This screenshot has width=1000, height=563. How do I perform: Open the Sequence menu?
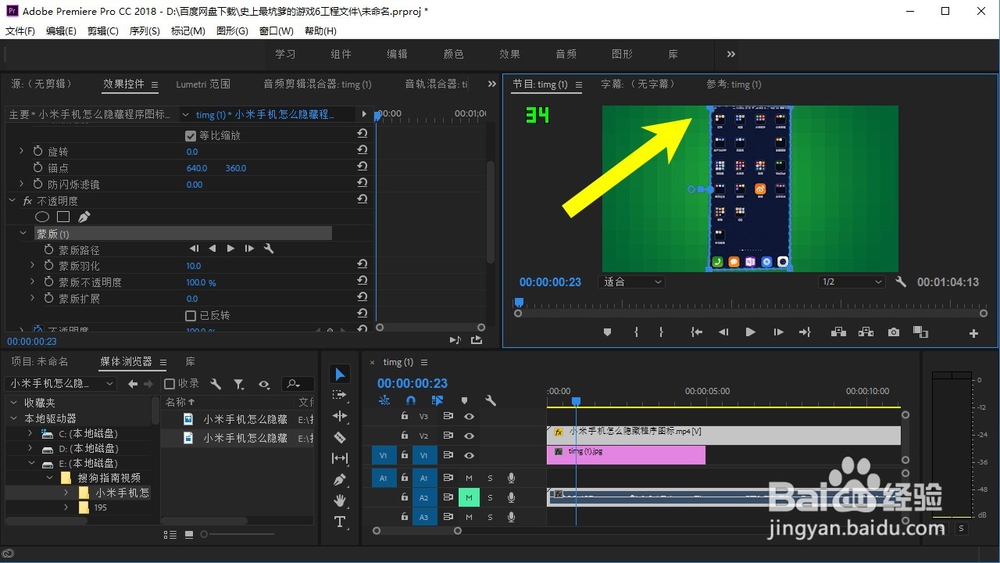point(145,31)
